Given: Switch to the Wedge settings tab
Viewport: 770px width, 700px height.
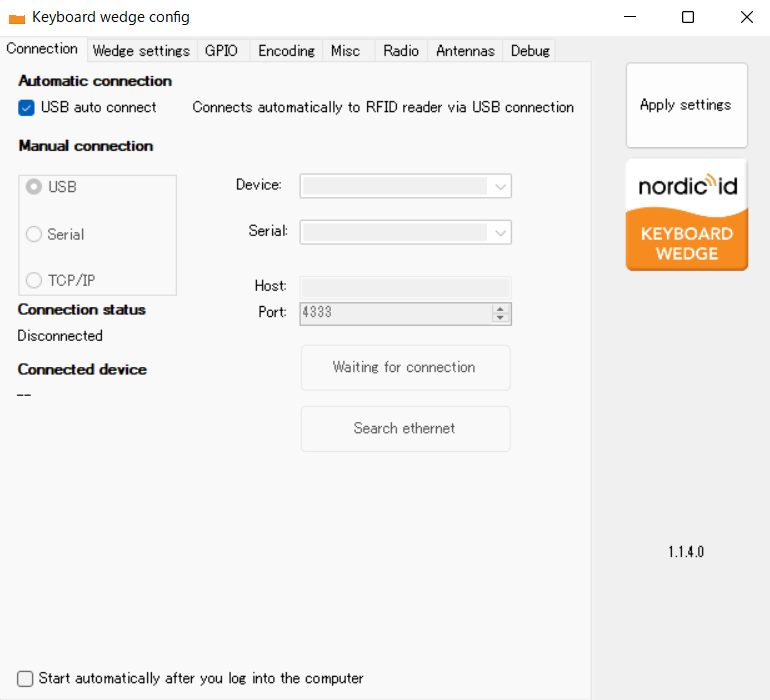Looking at the screenshot, I should 141,50.
